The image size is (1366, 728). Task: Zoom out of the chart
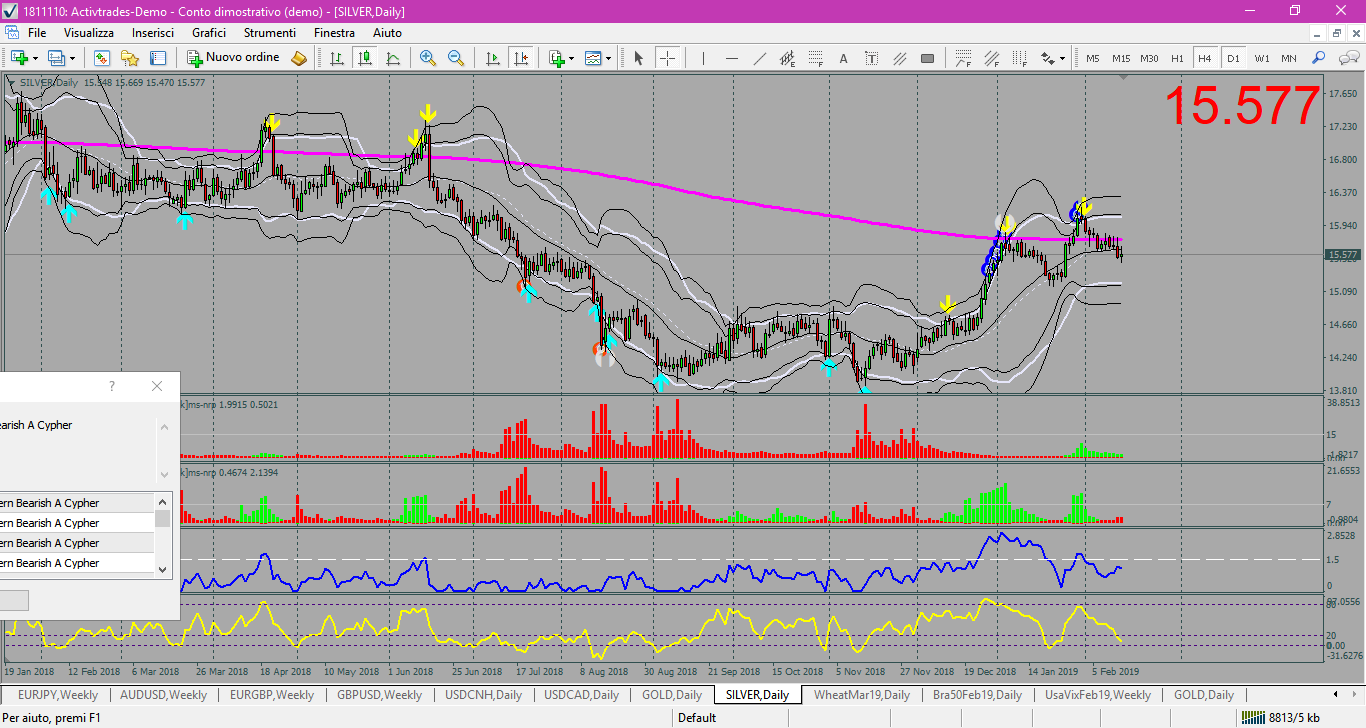456,58
